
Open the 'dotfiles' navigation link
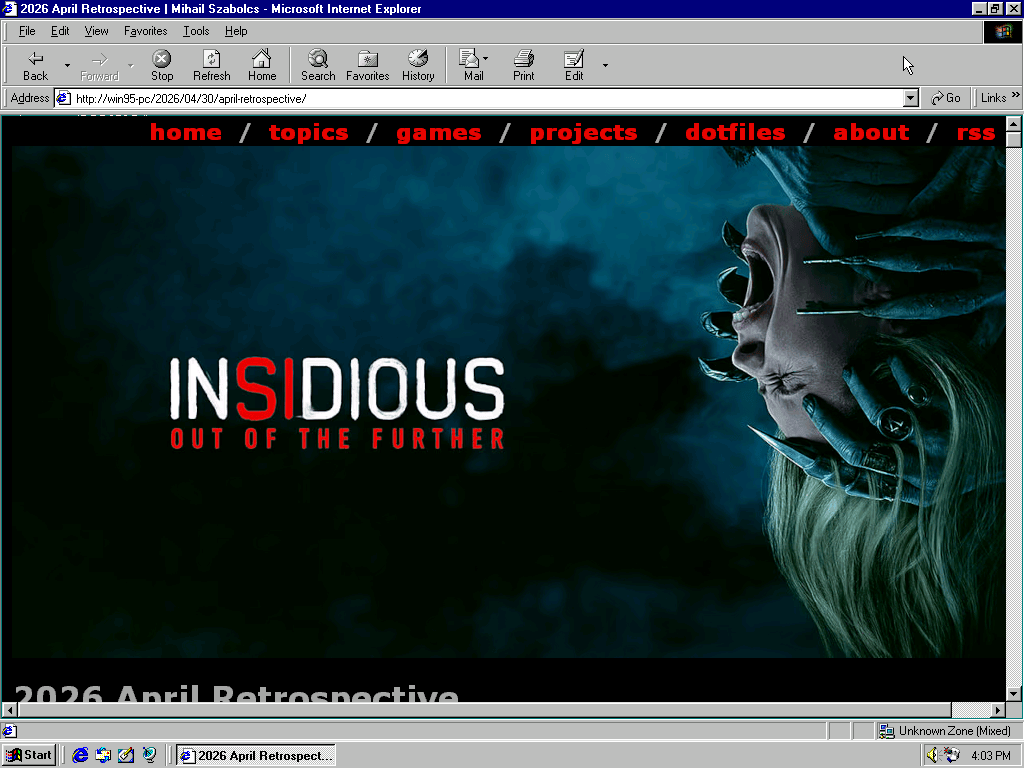tap(735, 132)
